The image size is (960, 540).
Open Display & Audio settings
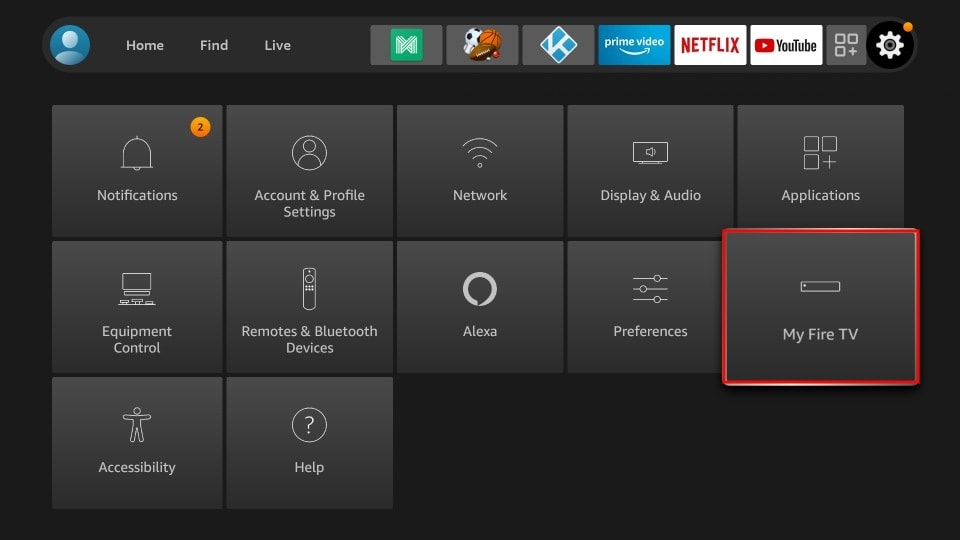(x=650, y=171)
